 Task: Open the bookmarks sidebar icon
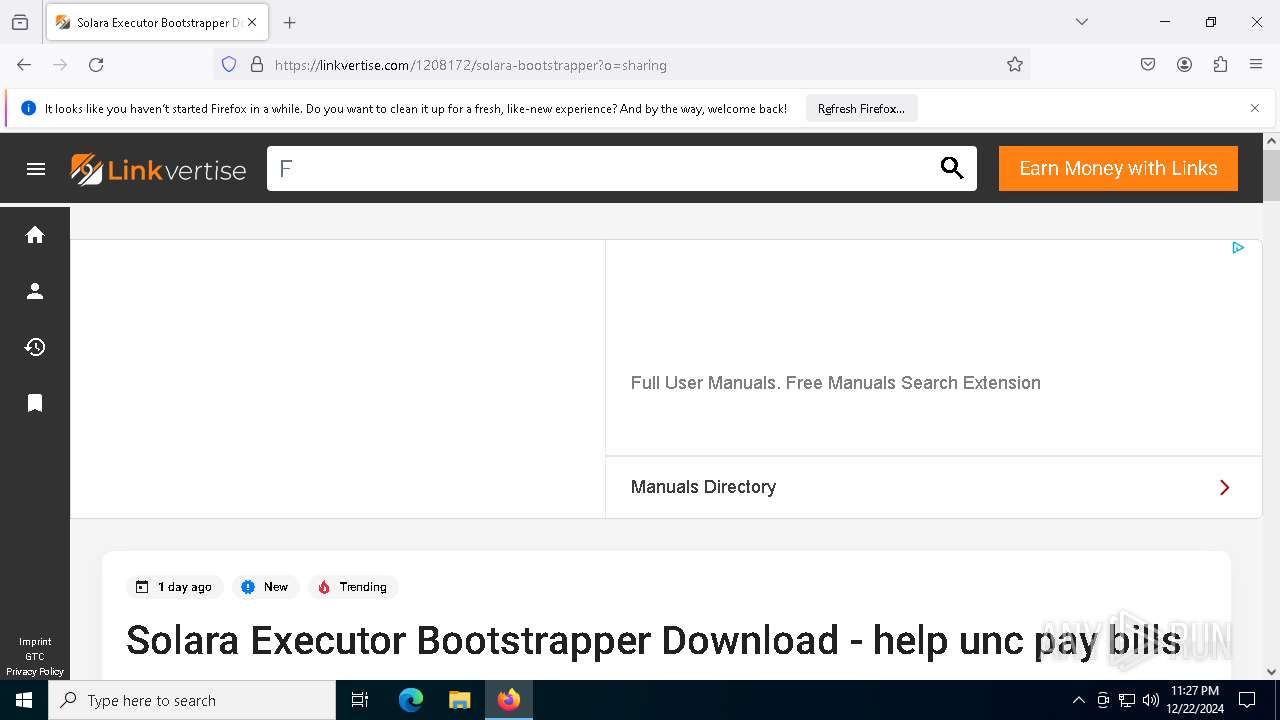35,403
